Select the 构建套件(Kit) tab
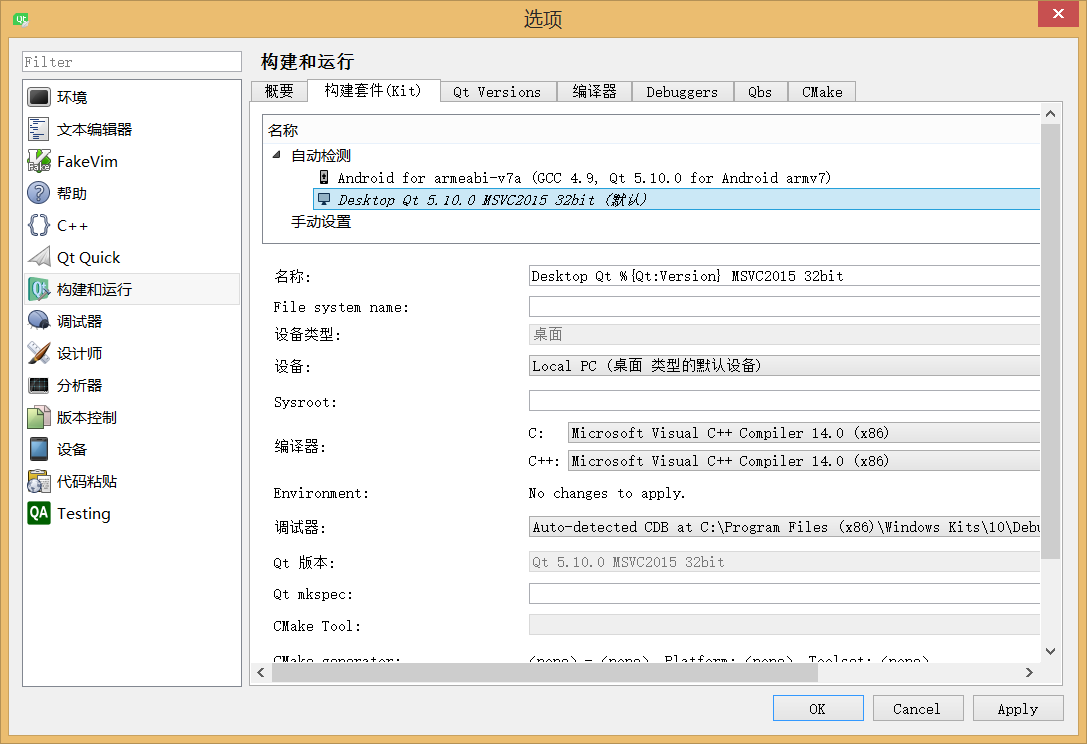 tap(373, 90)
